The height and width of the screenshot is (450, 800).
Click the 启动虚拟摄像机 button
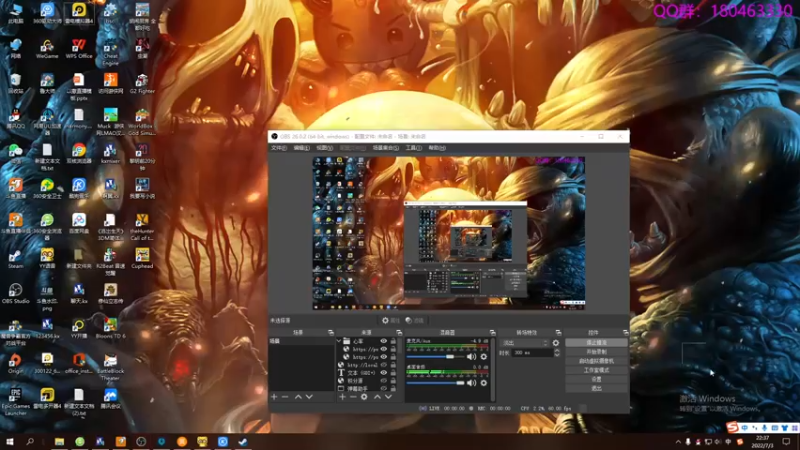click(596, 361)
